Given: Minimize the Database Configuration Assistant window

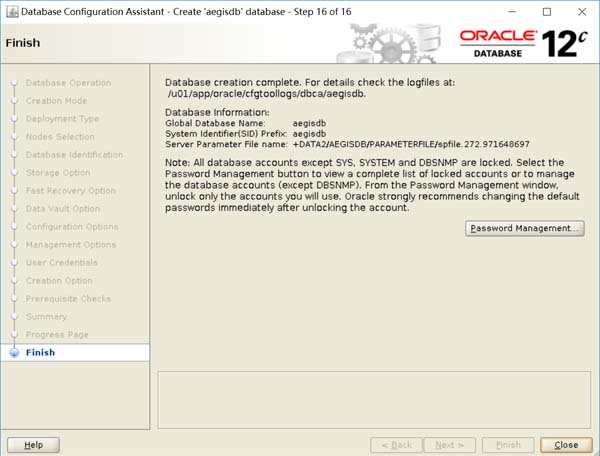Looking at the screenshot, I should [x=512, y=12].
